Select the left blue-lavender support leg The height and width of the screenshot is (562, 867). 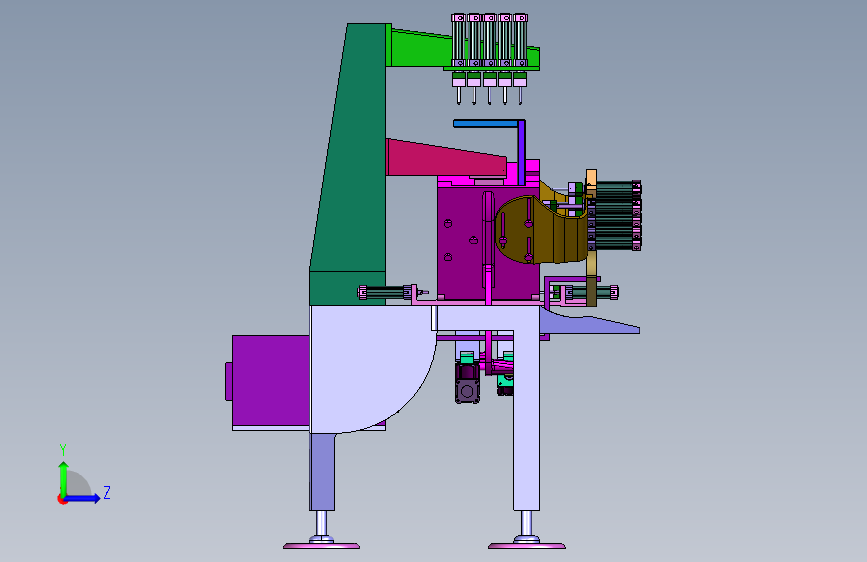coord(322,472)
